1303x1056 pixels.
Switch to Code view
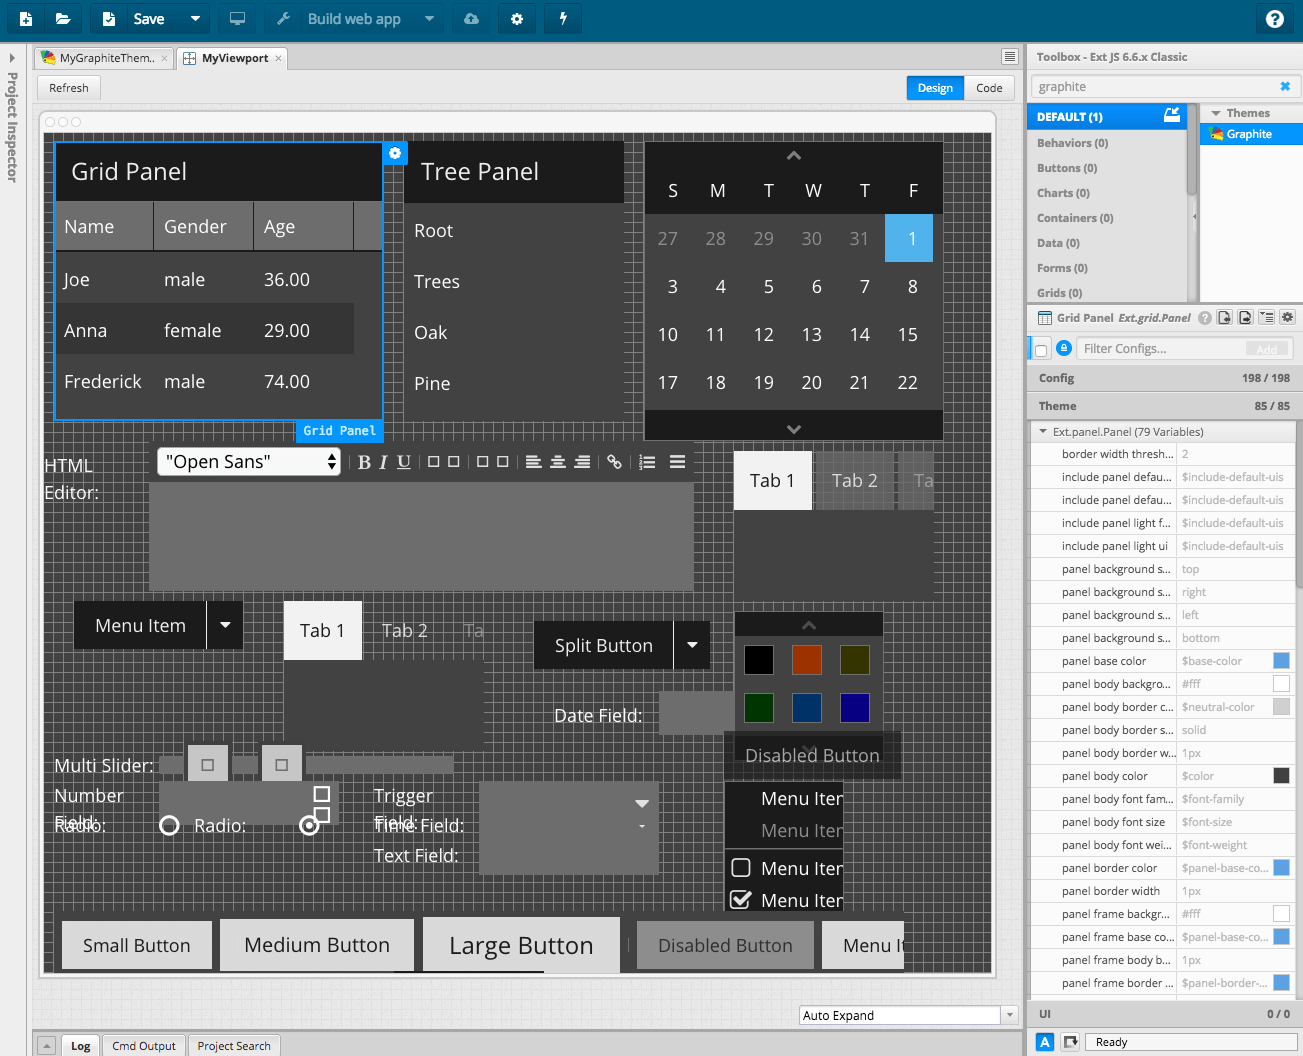[x=989, y=88]
